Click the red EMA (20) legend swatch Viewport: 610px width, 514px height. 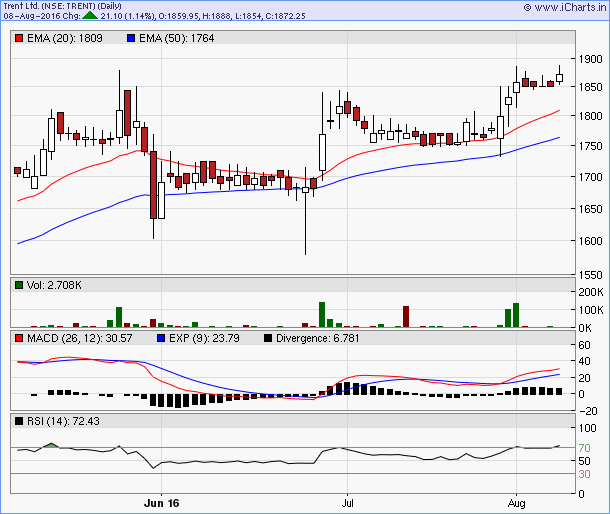tap(19, 38)
